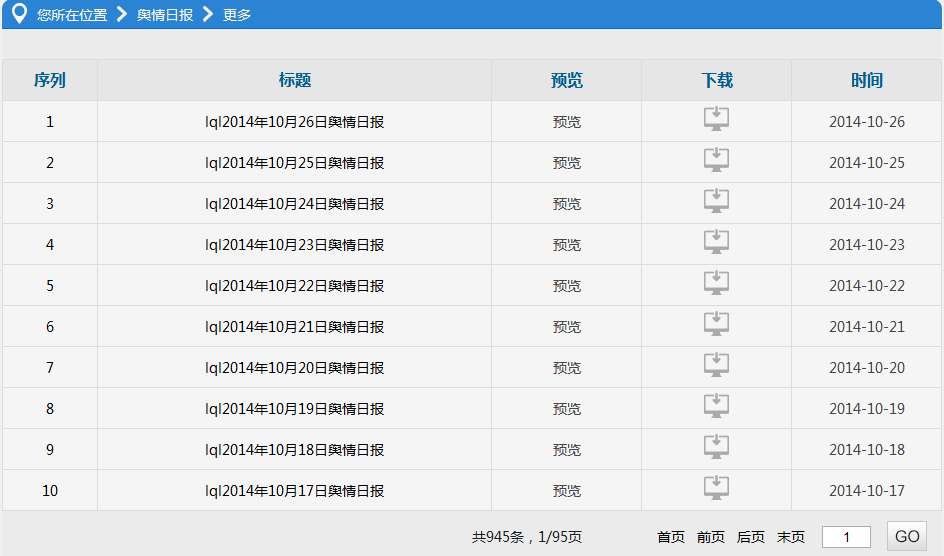Jump to first page 首页
The image size is (944, 556).
(671, 537)
